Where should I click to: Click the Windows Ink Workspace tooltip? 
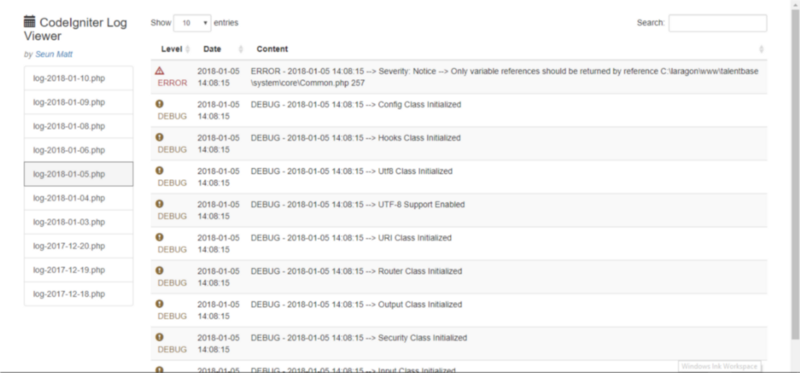(x=719, y=366)
